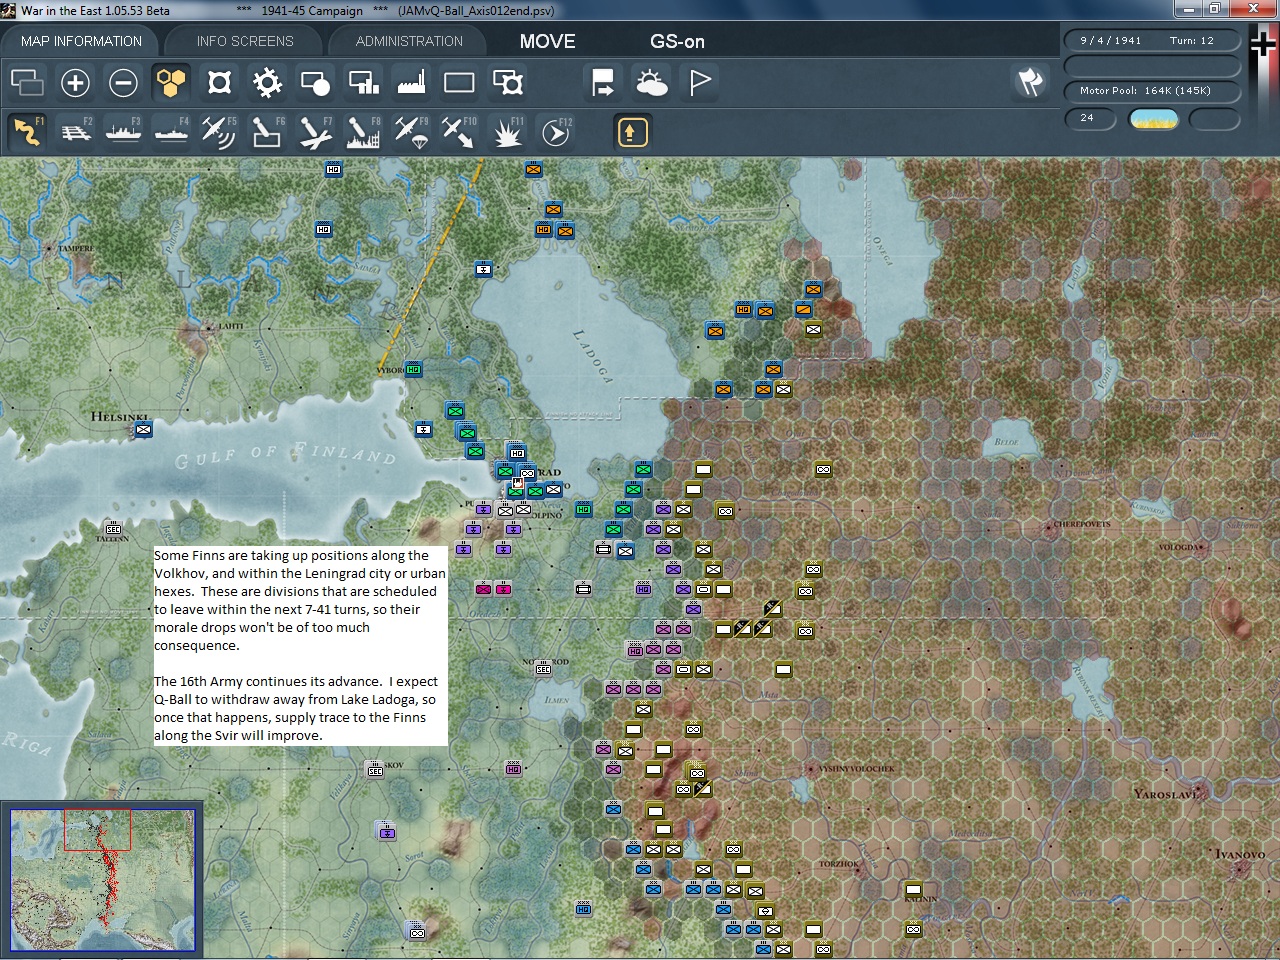Select F6 bomb unit mode
Viewport: 1280px width, 960px height.
pyautogui.click(x=267, y=131)
